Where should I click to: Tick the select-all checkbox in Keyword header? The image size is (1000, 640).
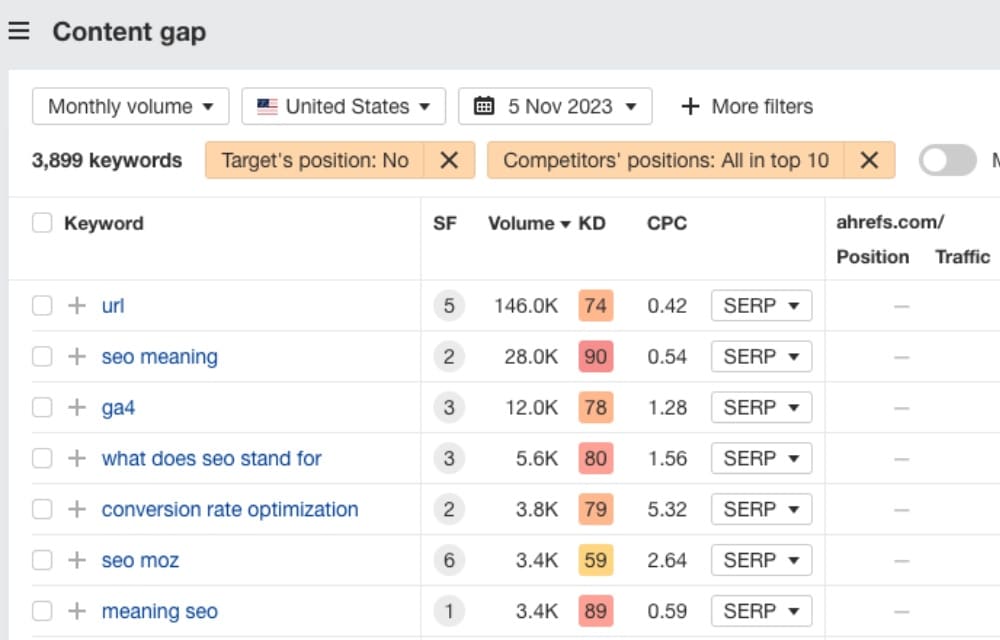tap(42, 223)
